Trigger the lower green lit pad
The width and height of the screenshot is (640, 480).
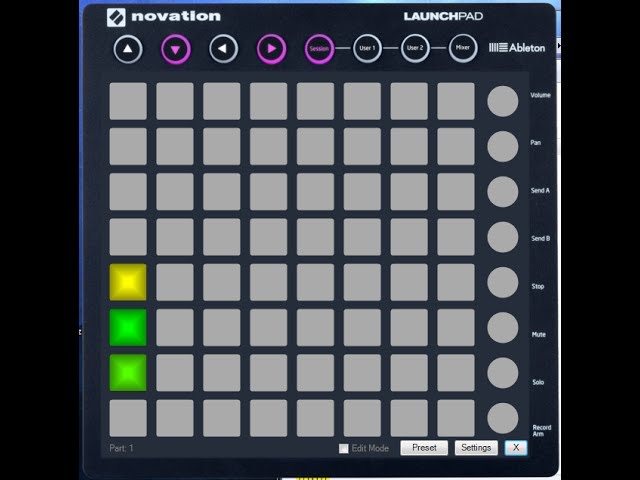[128, 373]
